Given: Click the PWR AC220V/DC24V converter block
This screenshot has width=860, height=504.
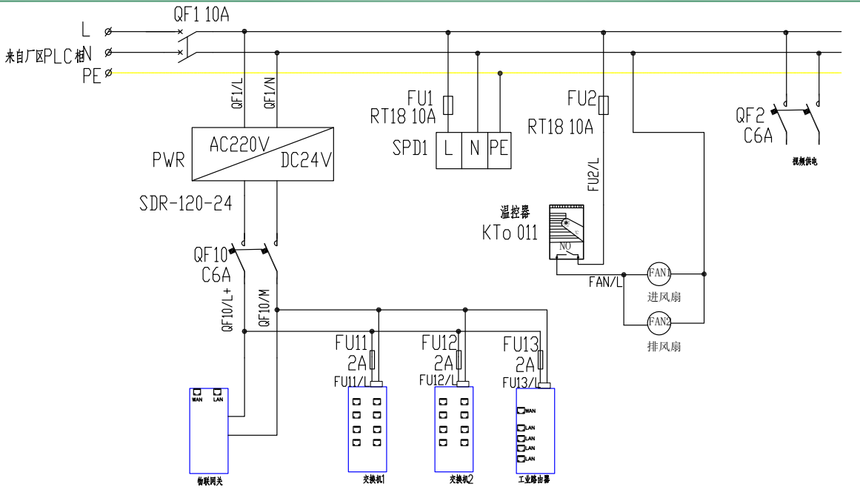Looking at the screenshot, I should [263, 154].
